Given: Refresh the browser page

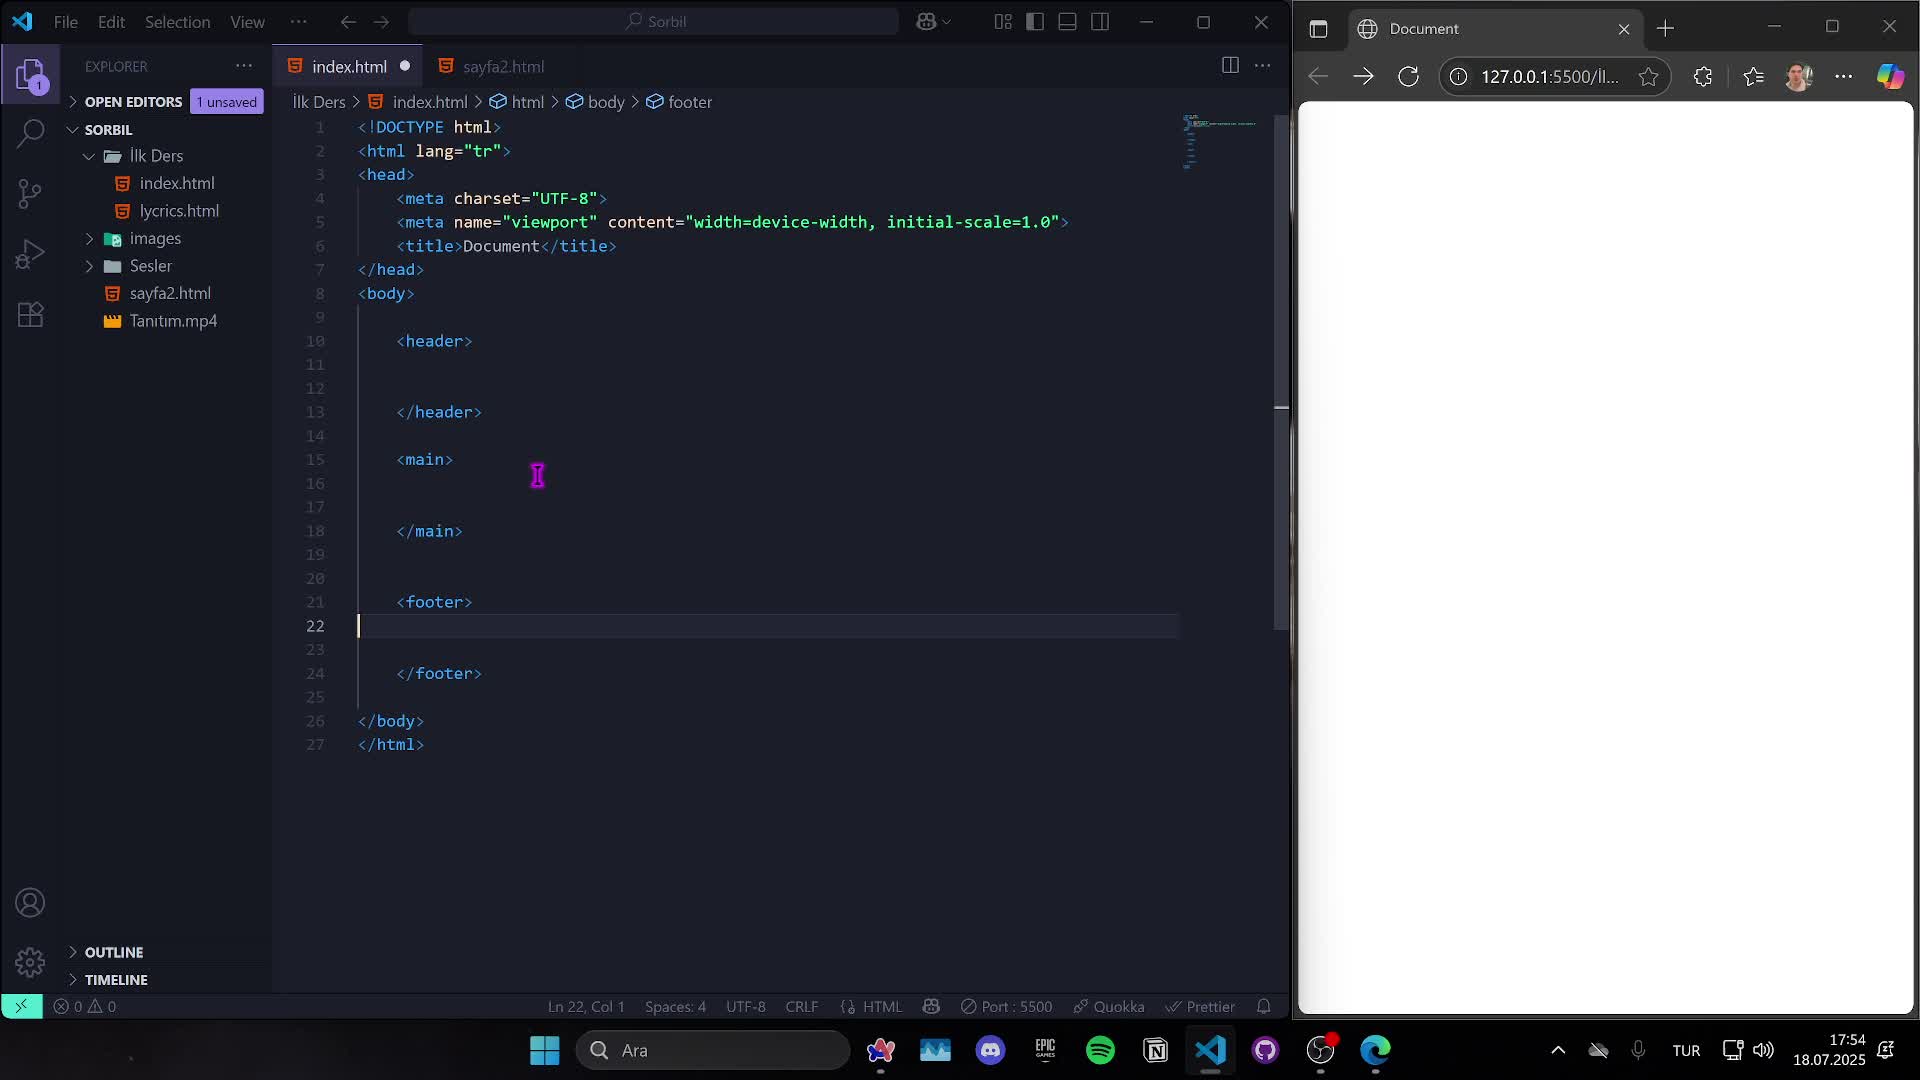Looking at the screenshot, I should [1408, 76].
